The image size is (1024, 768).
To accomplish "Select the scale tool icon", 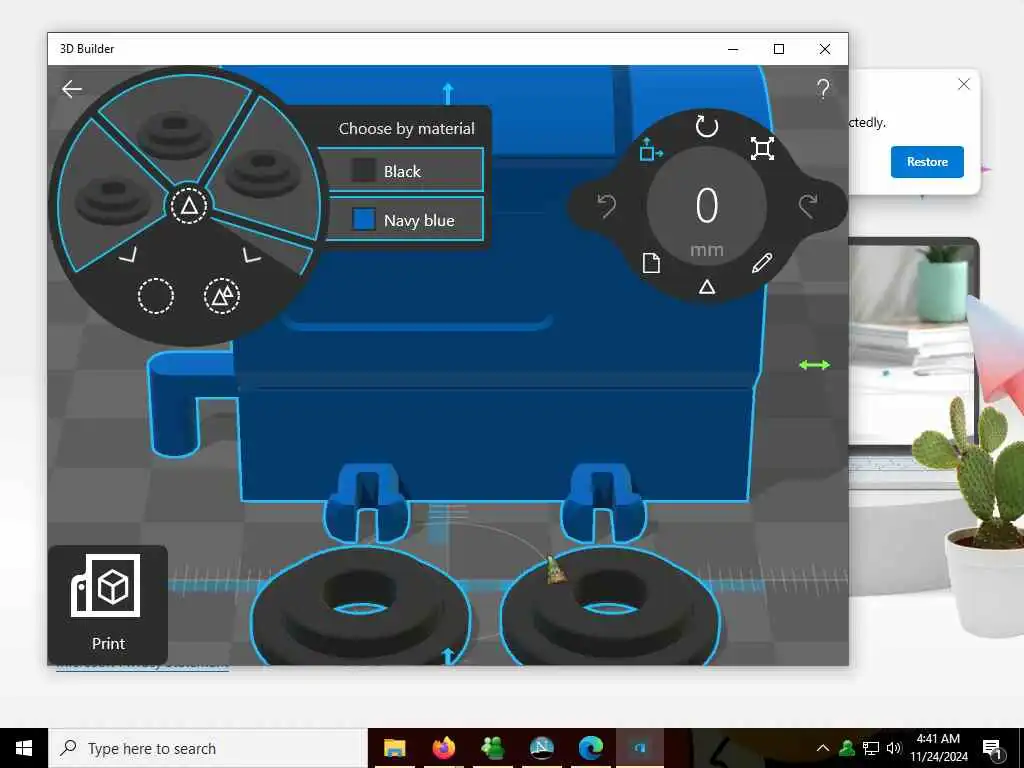I will [x=762, y=149].
